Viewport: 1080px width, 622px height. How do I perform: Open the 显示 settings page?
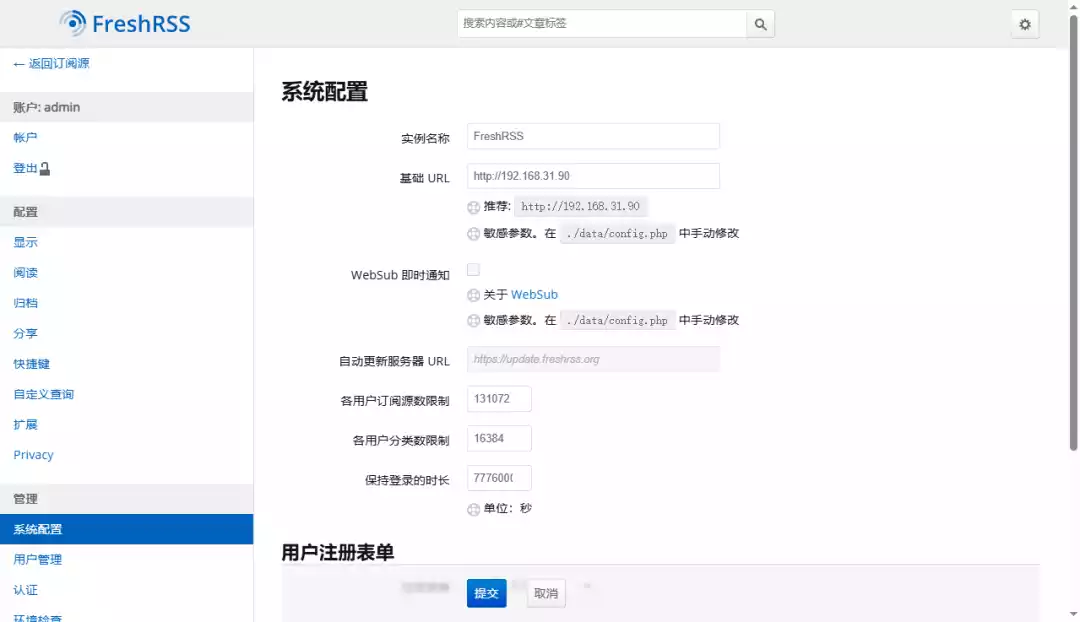click(26, 242)
